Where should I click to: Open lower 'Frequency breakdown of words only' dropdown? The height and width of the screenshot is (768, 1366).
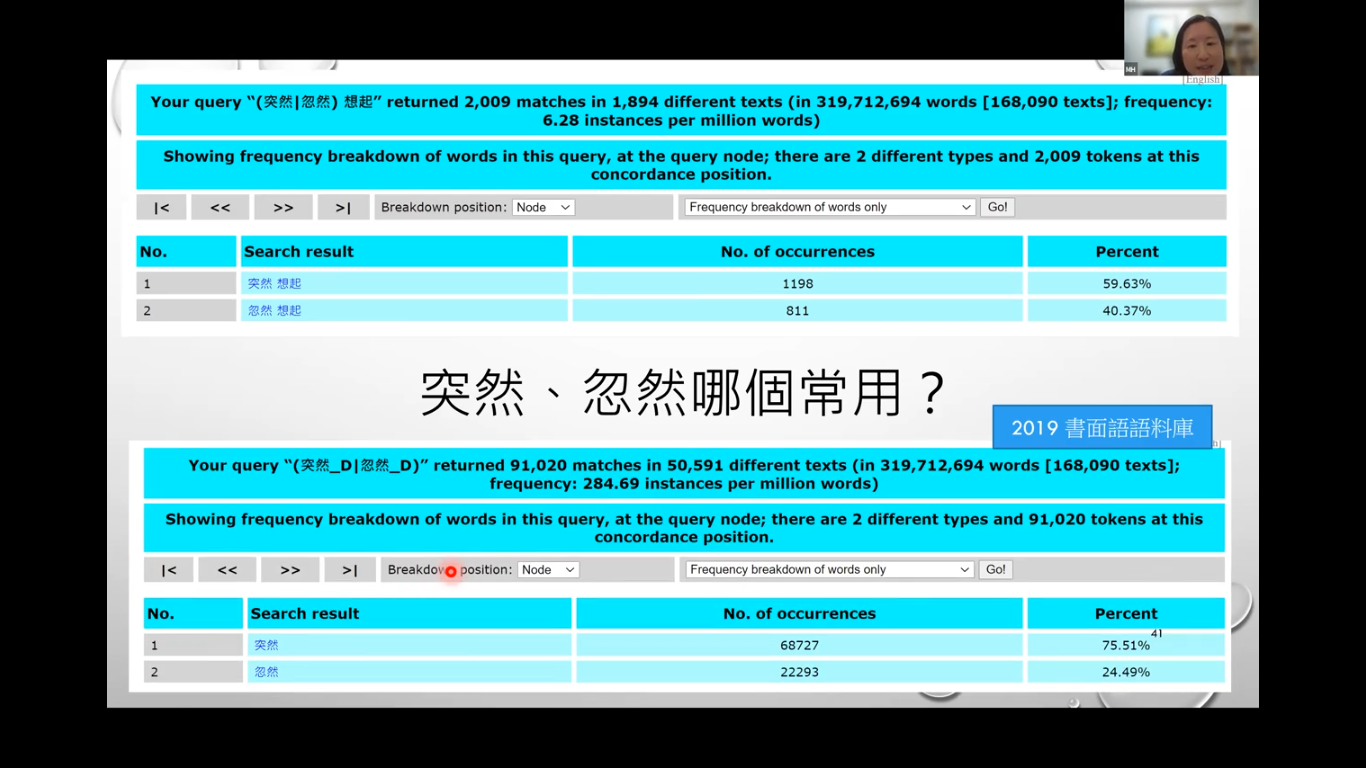(829, 570)
